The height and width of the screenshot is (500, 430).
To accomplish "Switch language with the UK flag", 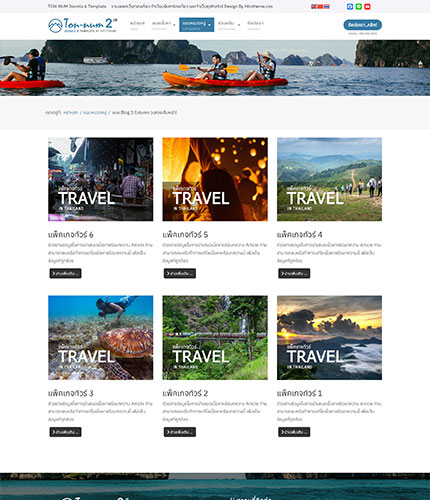I will click(314, 6).
